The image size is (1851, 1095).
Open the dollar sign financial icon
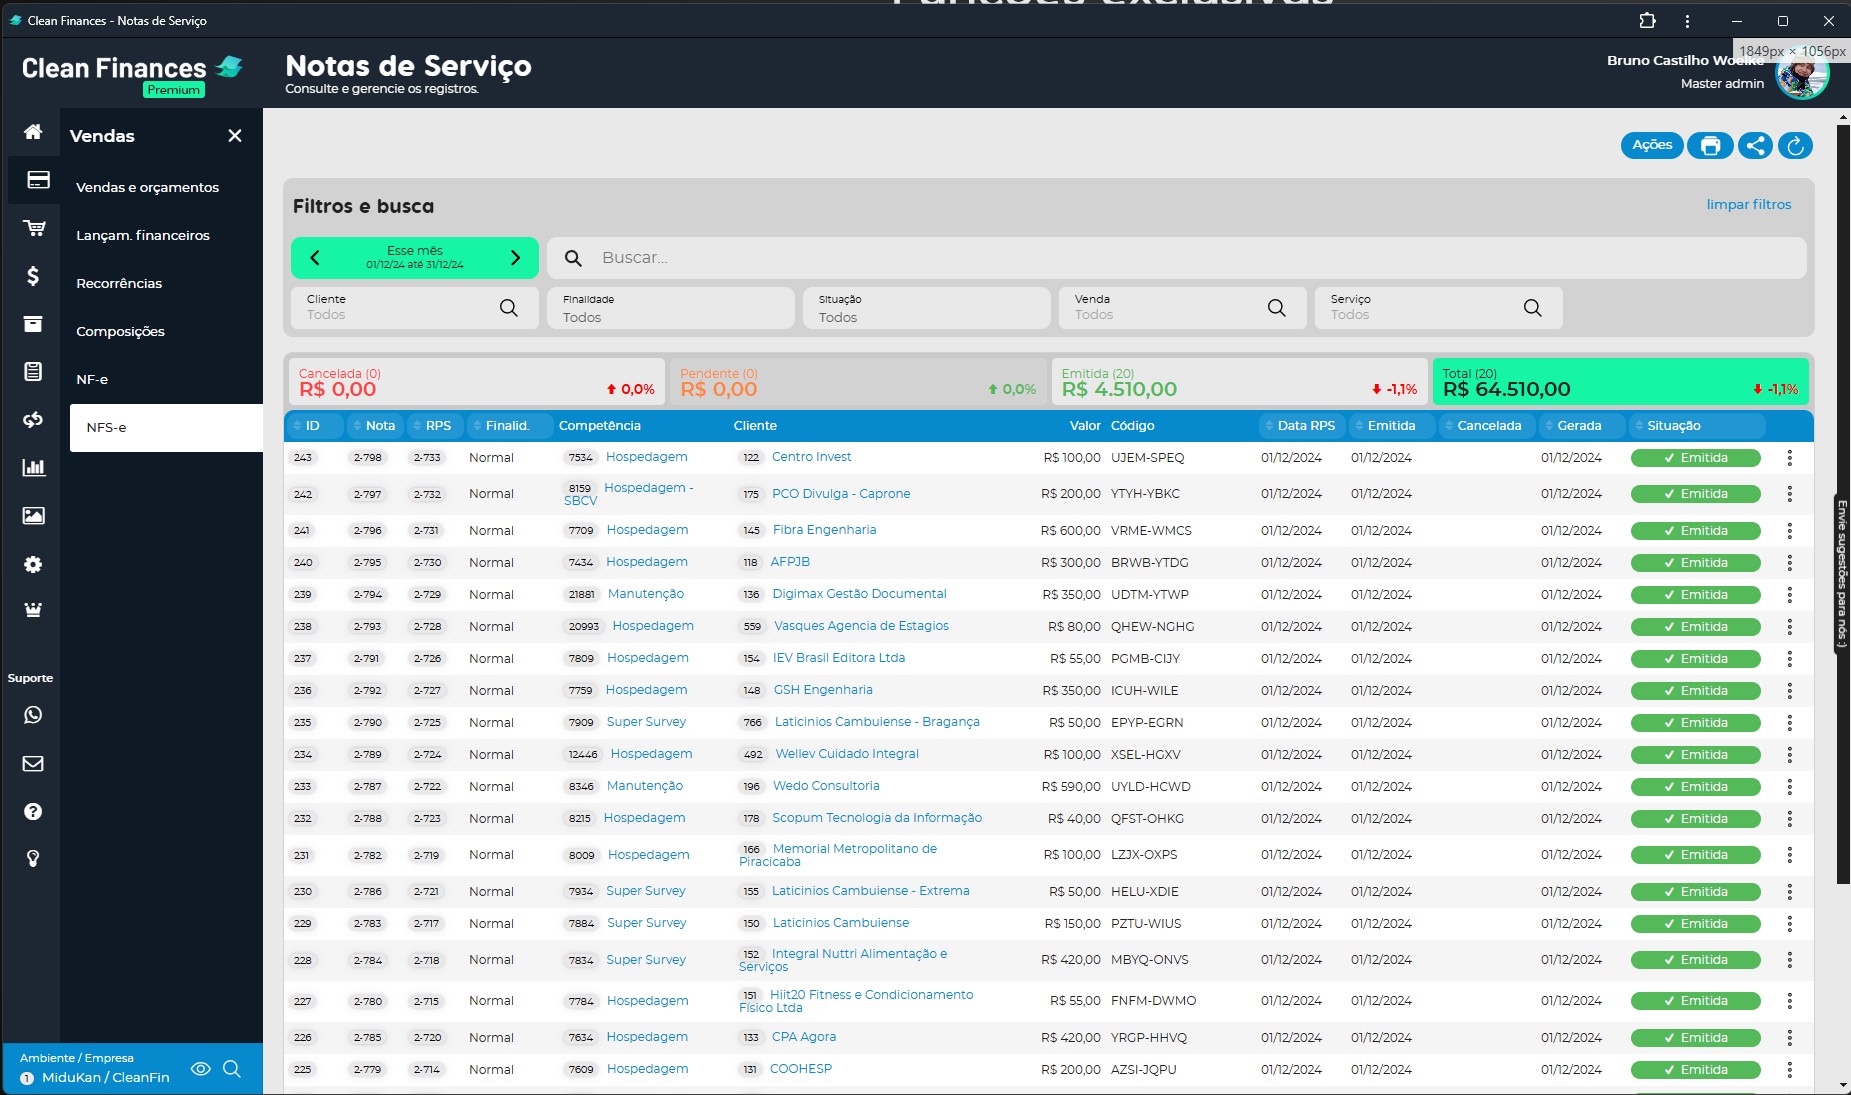[x=33, y=276]
